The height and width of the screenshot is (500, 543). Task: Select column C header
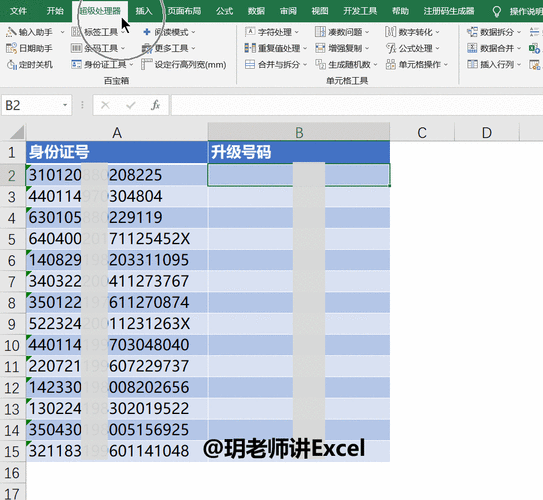point(422,132)
